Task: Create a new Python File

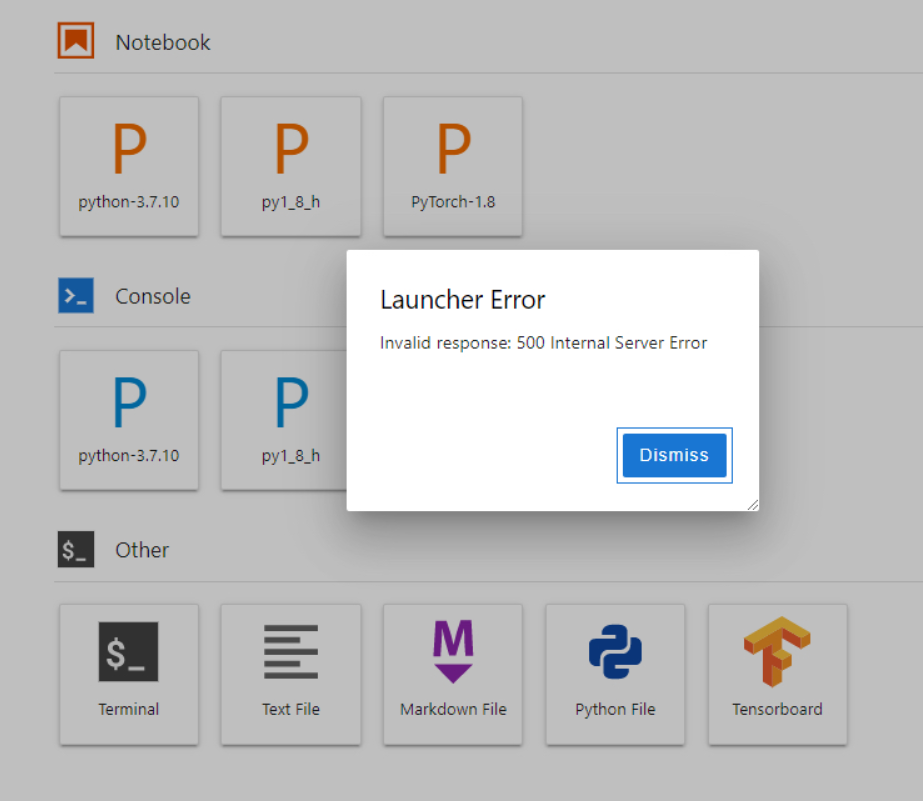Action: 615,674
